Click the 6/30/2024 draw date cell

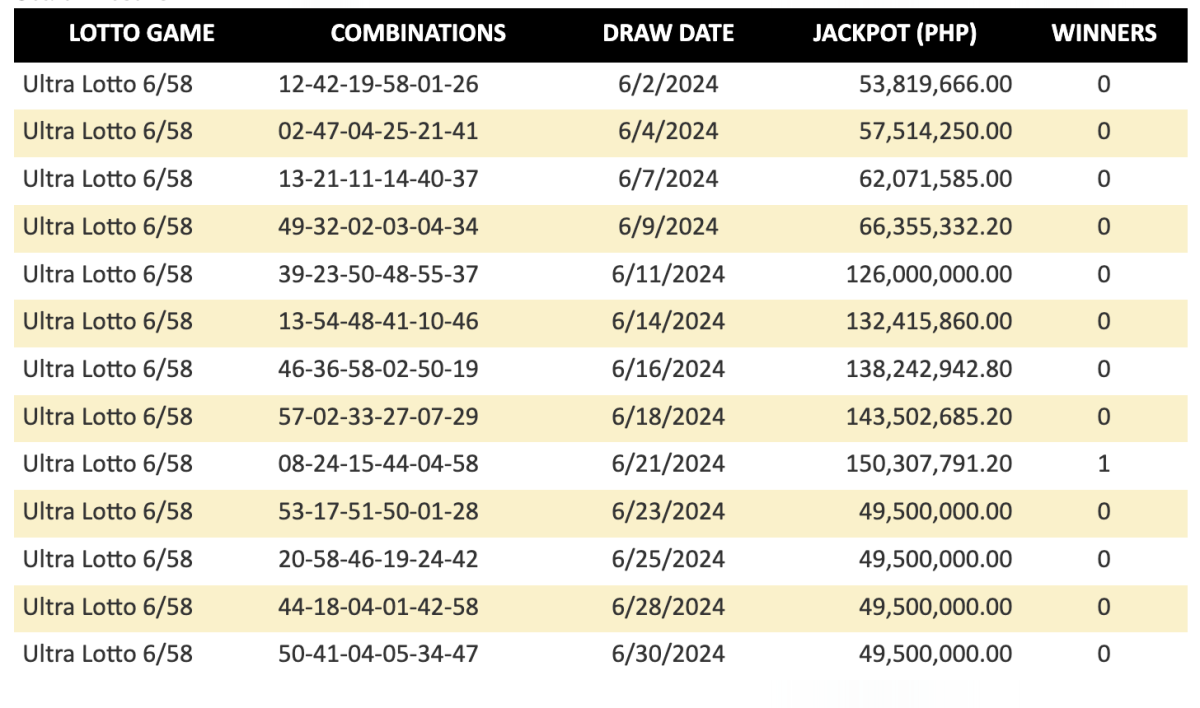tap(668, 654)
